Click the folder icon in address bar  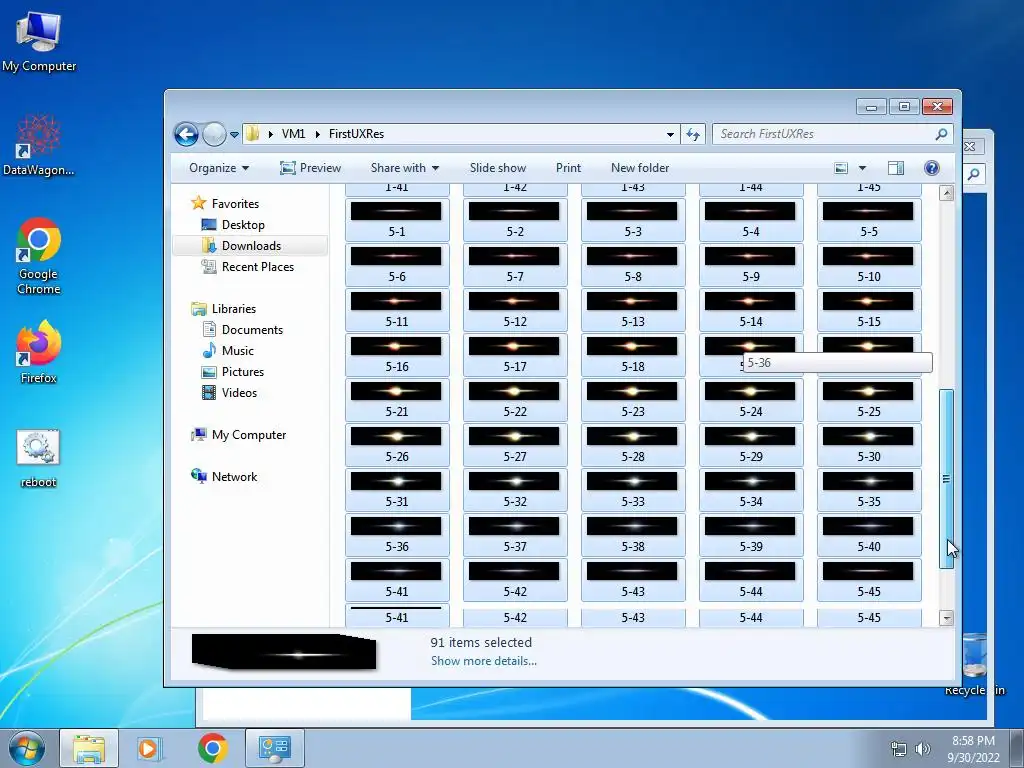(252, 134)
